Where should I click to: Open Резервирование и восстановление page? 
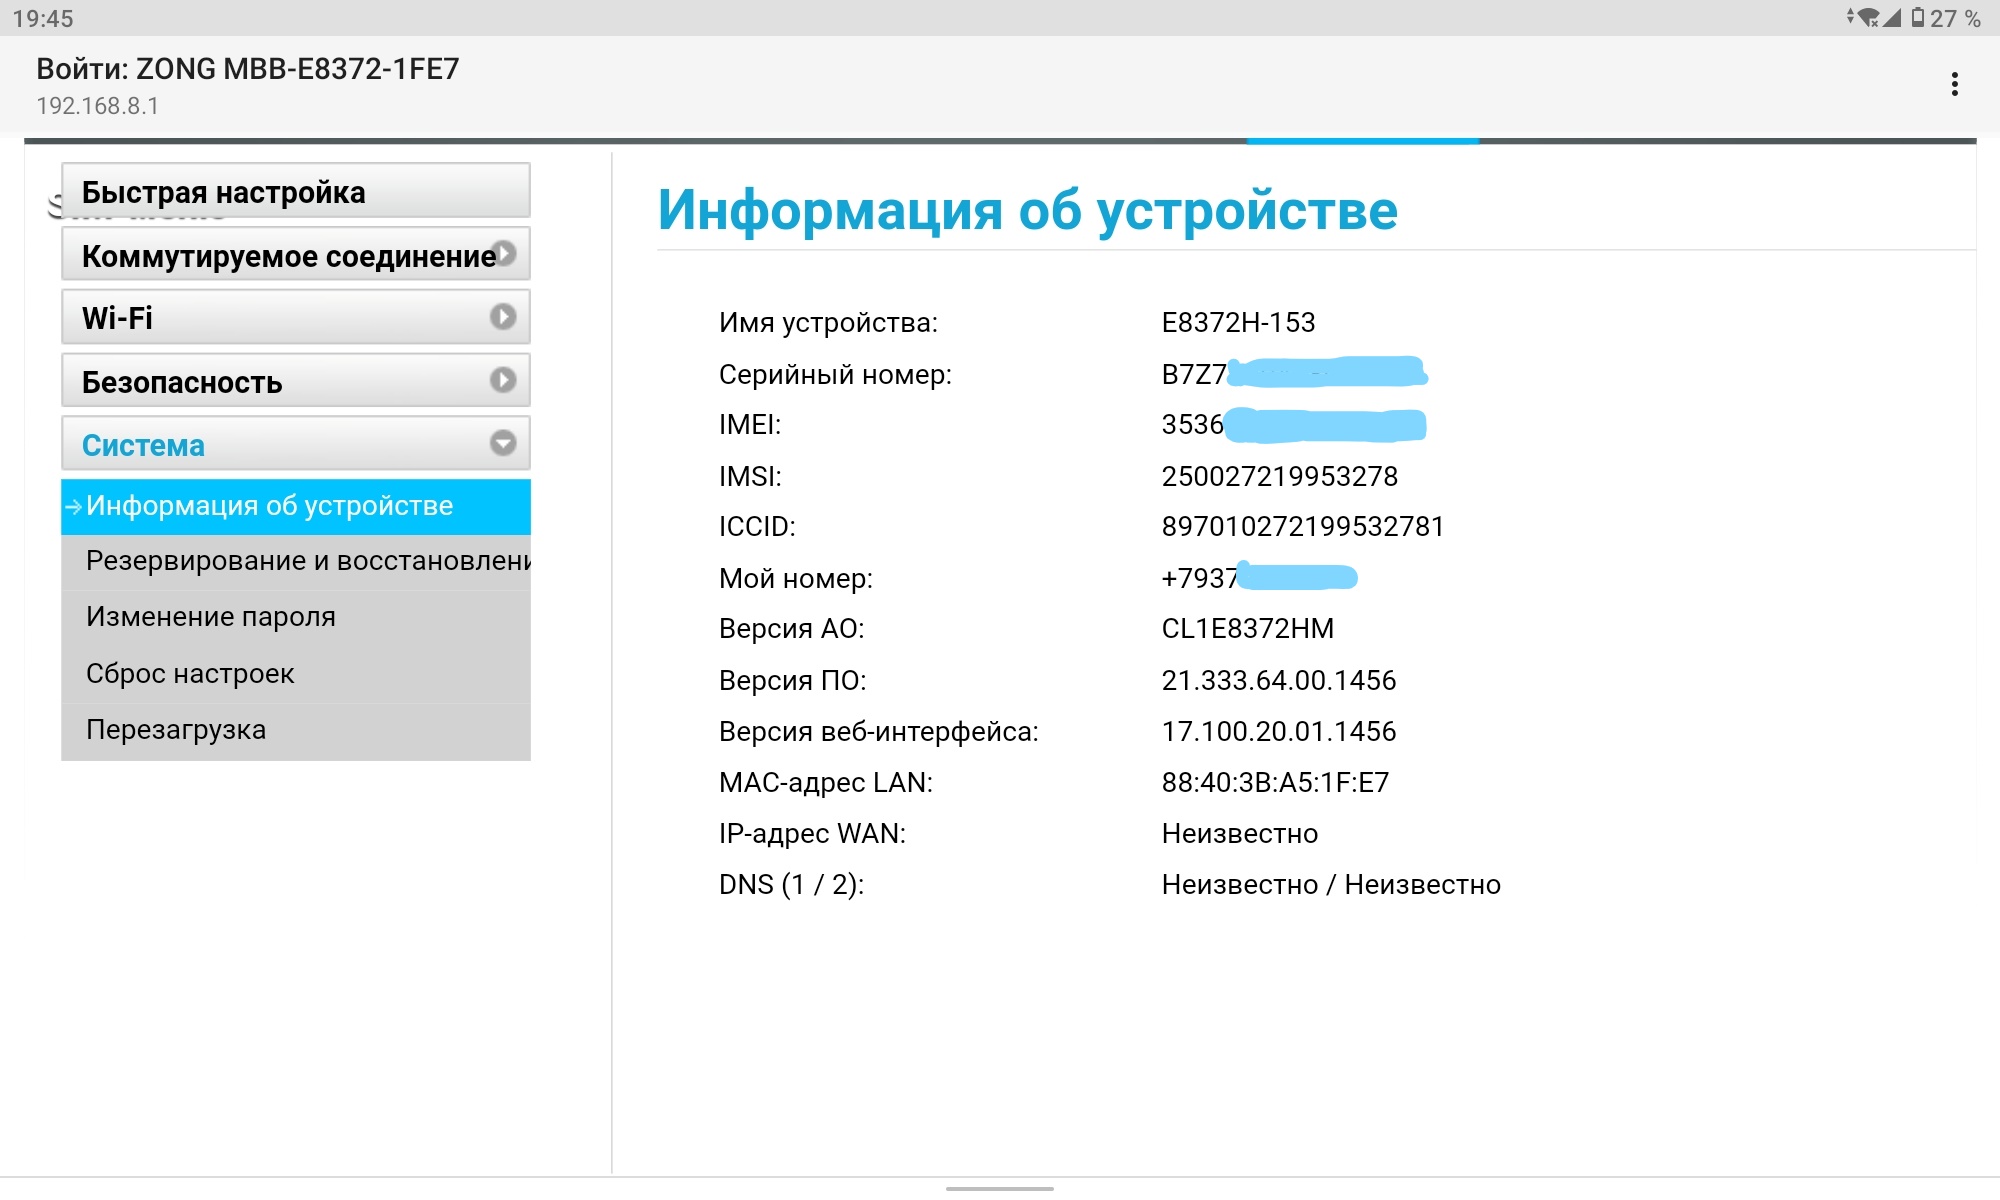296,561
